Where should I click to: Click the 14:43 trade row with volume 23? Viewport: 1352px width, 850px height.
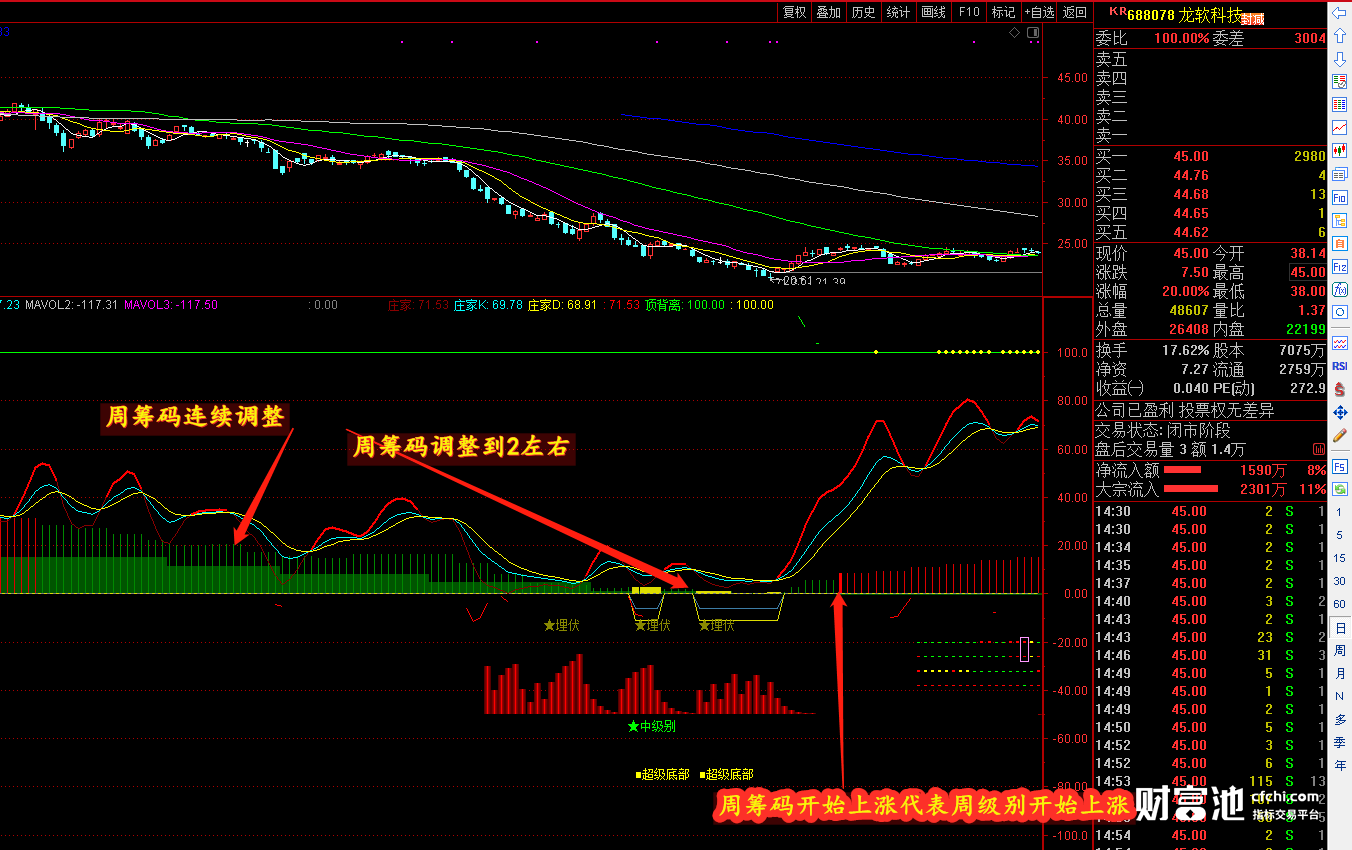coord(1210,637)
